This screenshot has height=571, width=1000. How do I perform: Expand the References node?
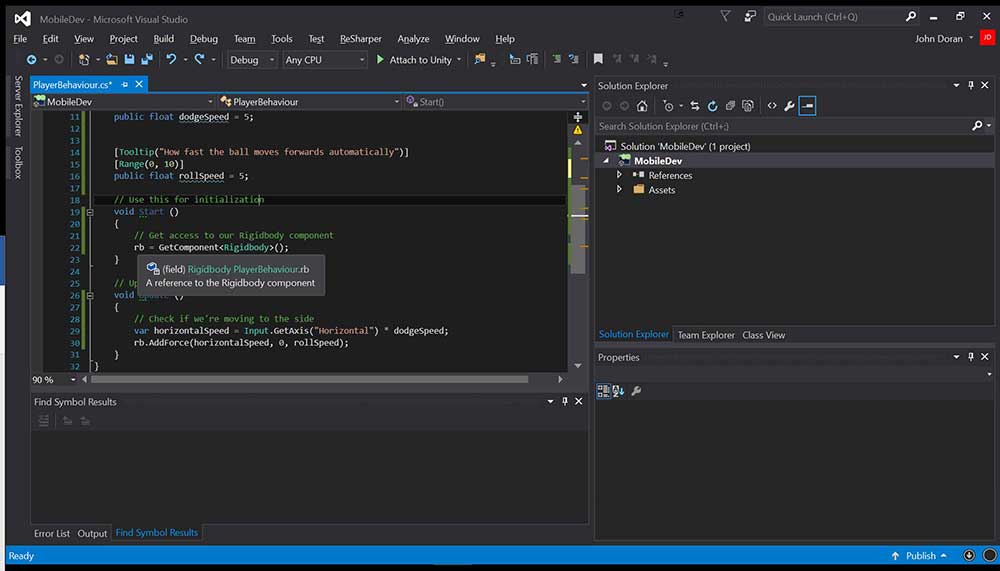coord(620,175)
